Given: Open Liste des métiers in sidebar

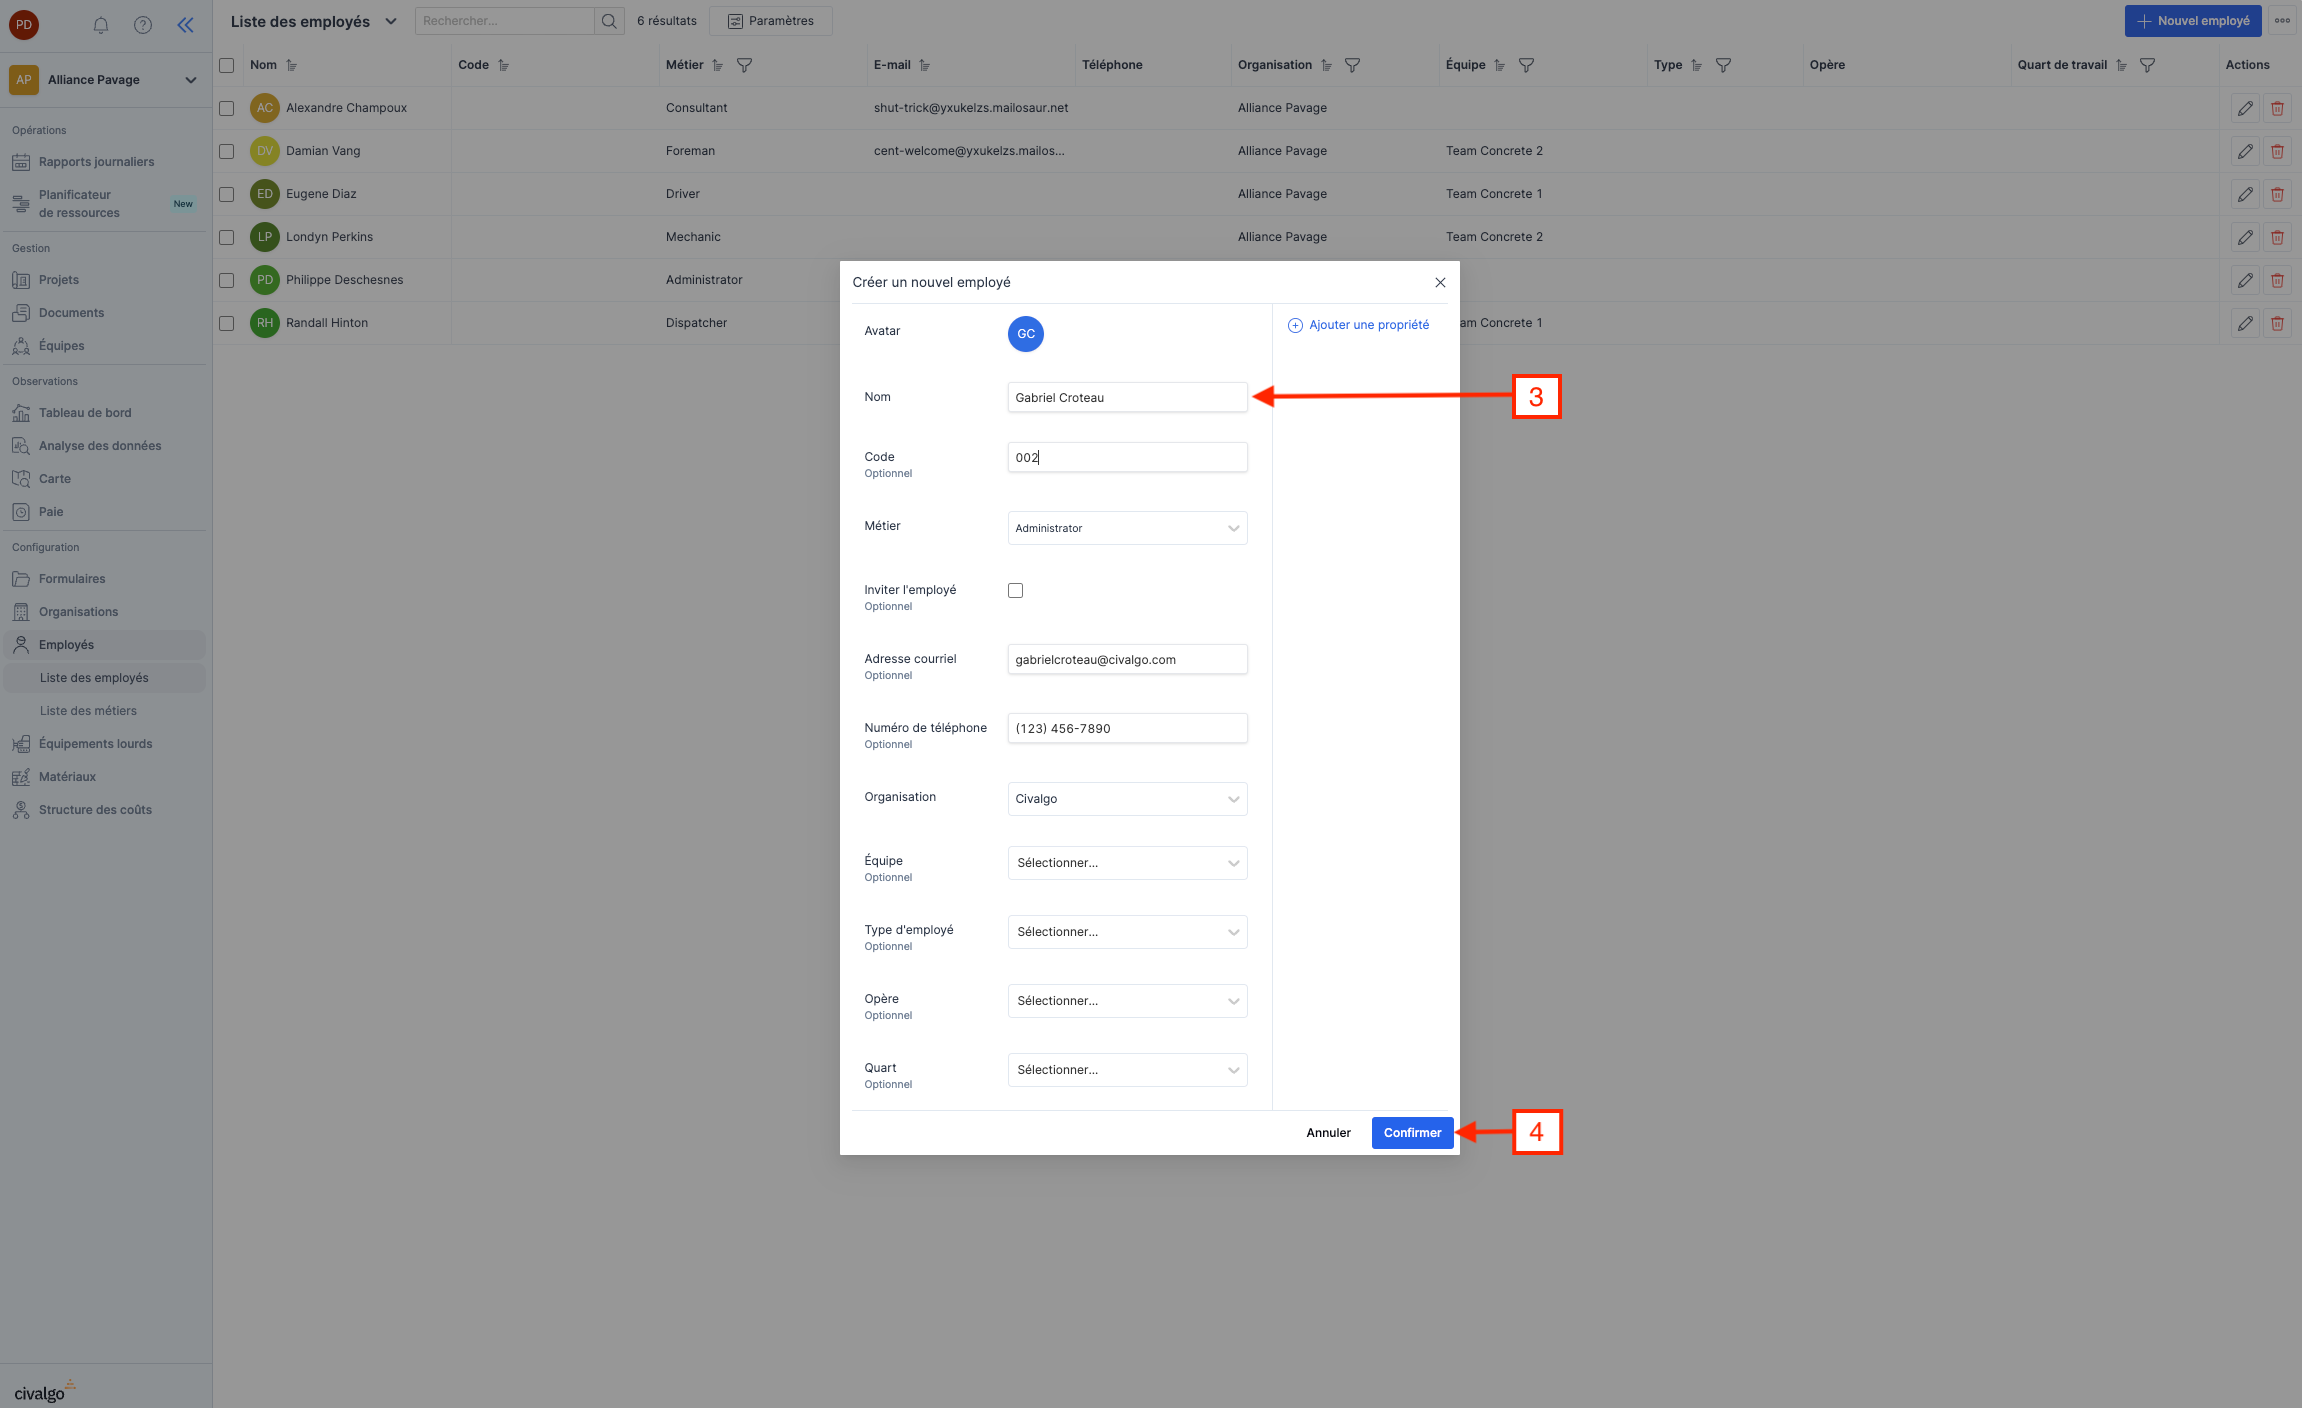Looking at the screenshot, I should (x=88, y=711).
